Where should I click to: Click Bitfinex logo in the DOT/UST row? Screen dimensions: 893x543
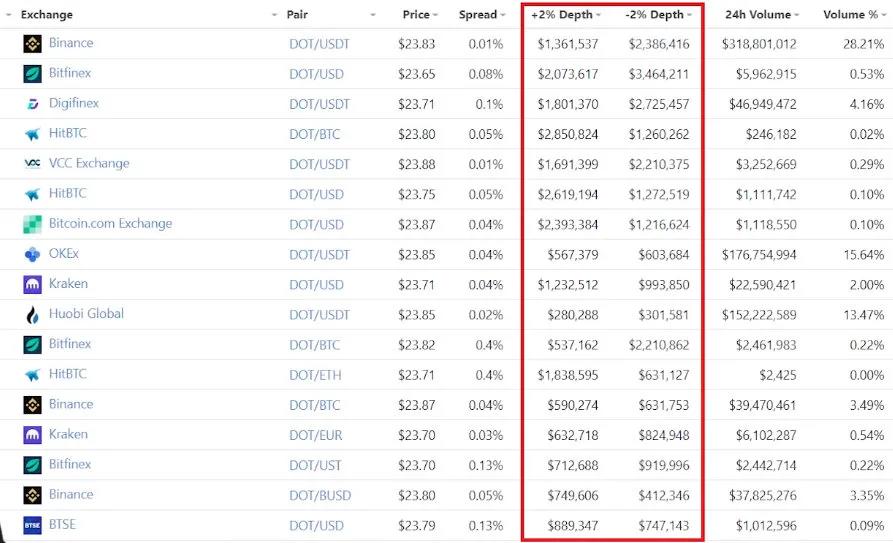click(x=32, y=465)
